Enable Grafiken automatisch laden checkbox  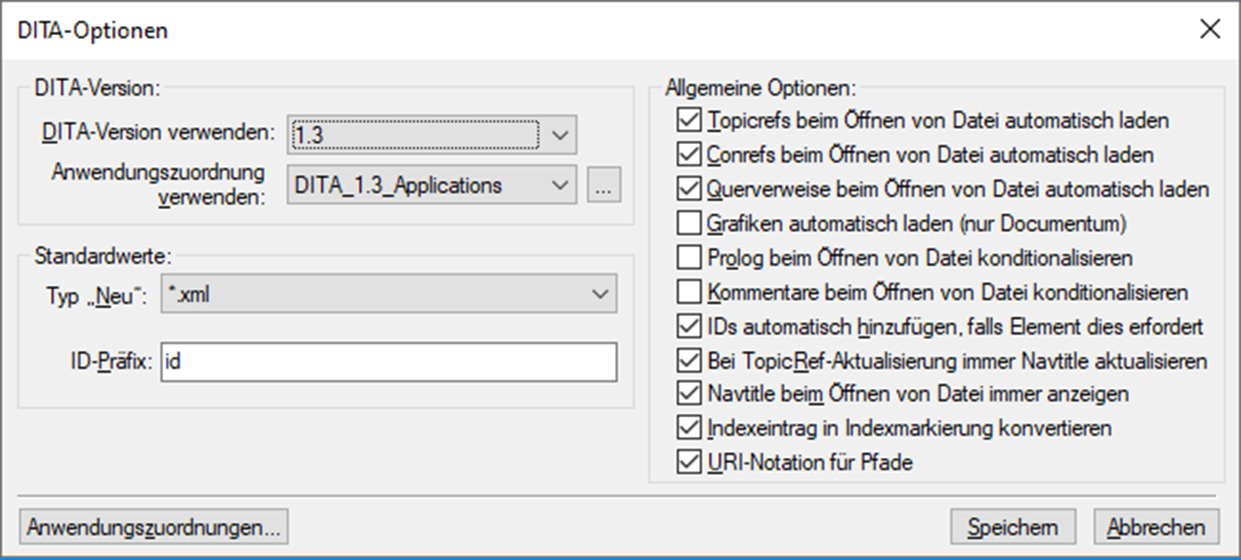point(689,223)
